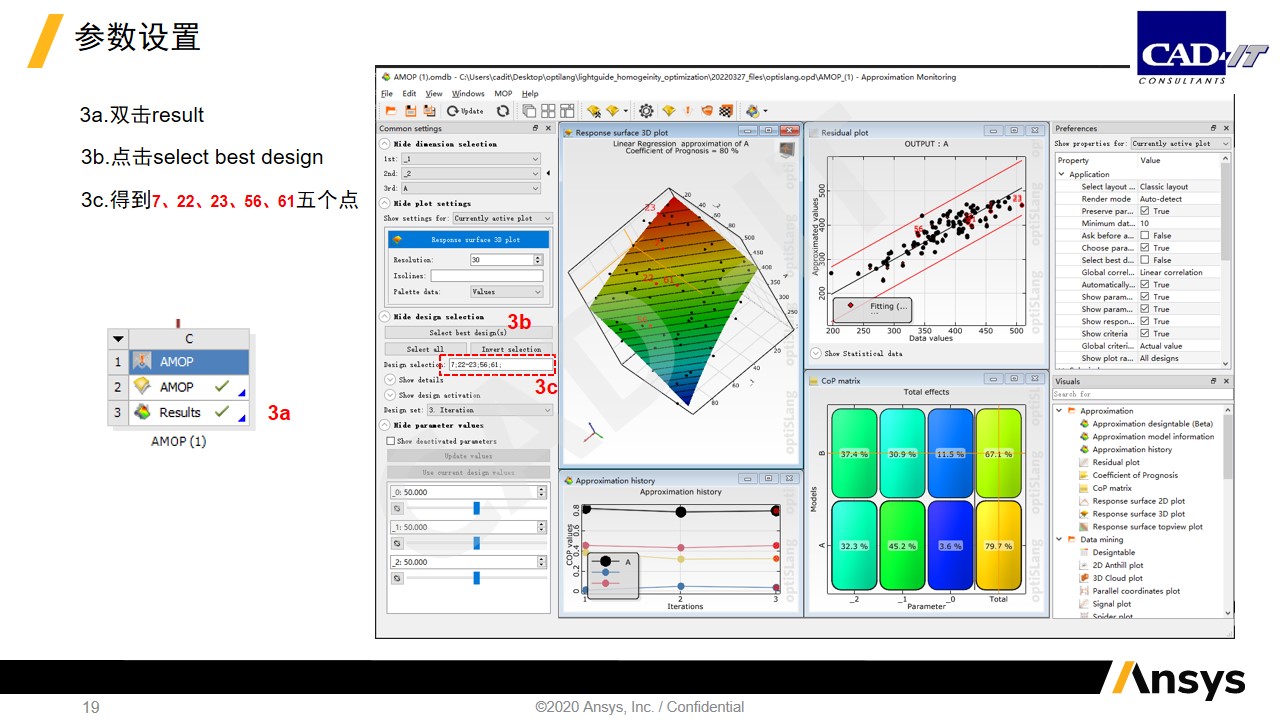Click the circular arrows refresh toolbar icon

coord(503,111)
